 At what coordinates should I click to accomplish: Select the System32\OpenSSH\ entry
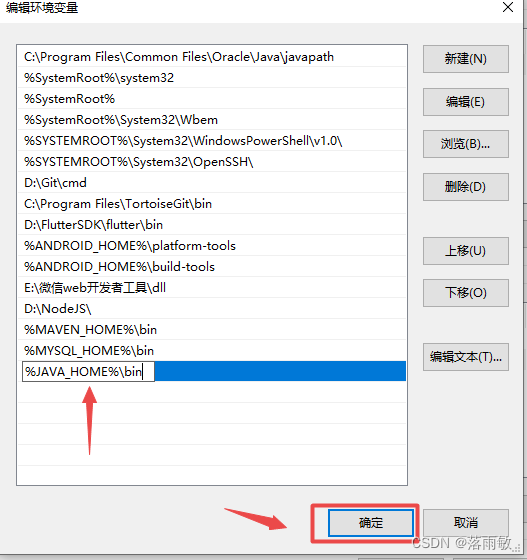[x=212, y=162]
